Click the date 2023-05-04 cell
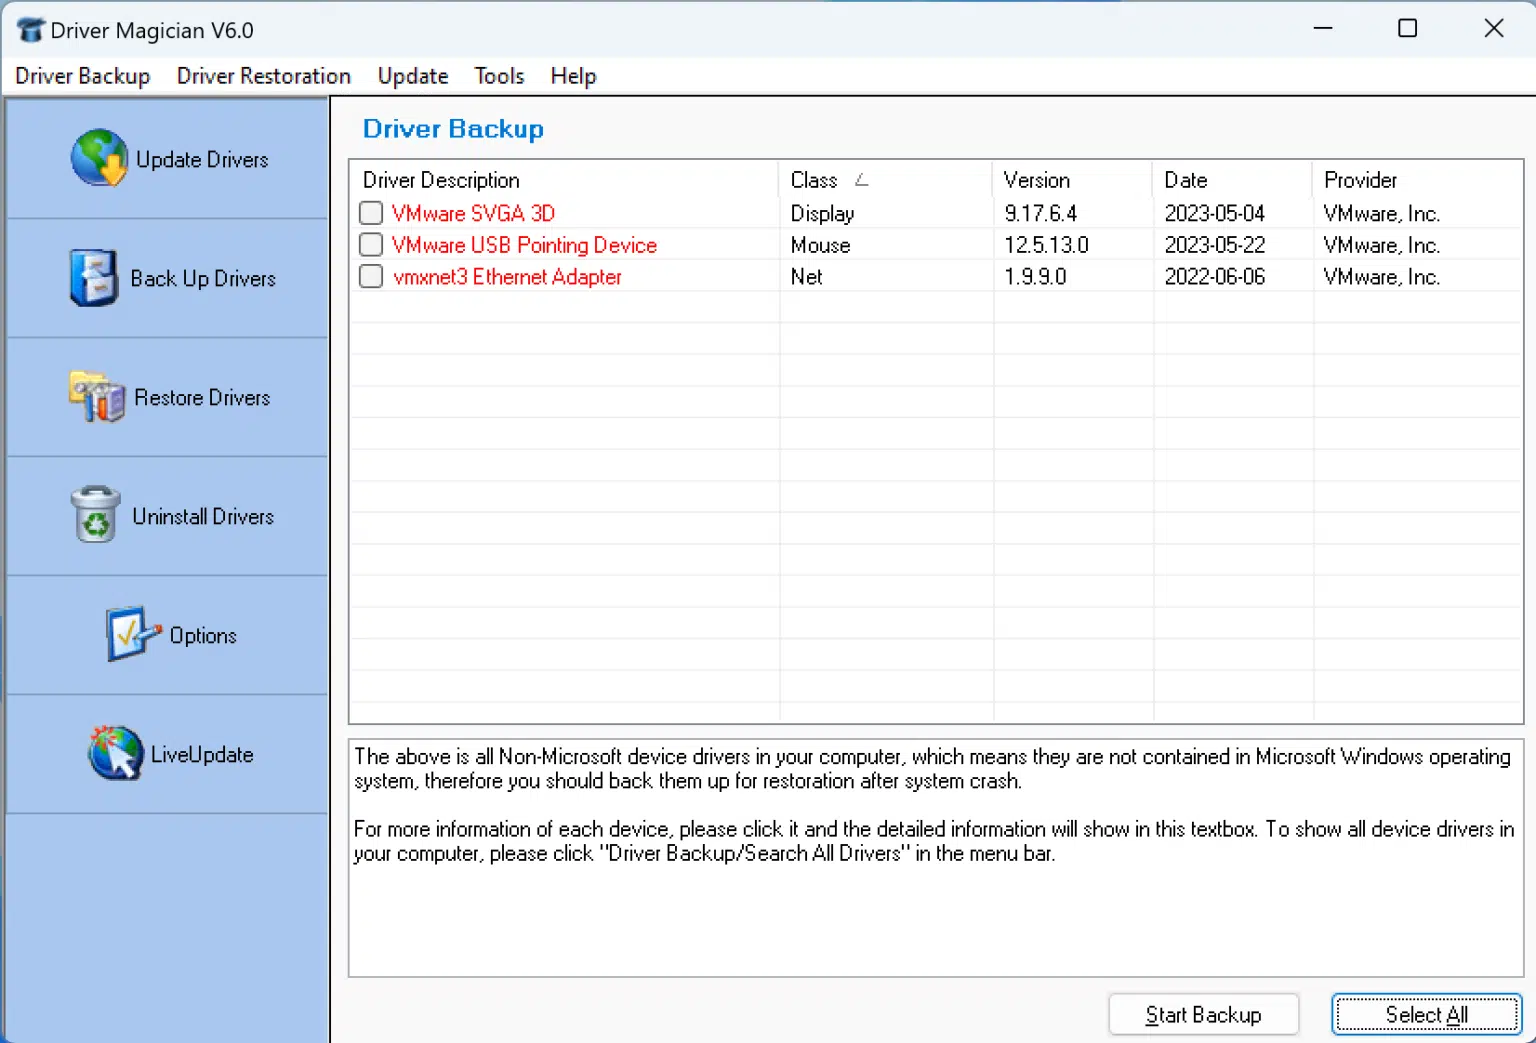The height and width of the screenshot is (1043, 1536). [x=1215, y=213]
